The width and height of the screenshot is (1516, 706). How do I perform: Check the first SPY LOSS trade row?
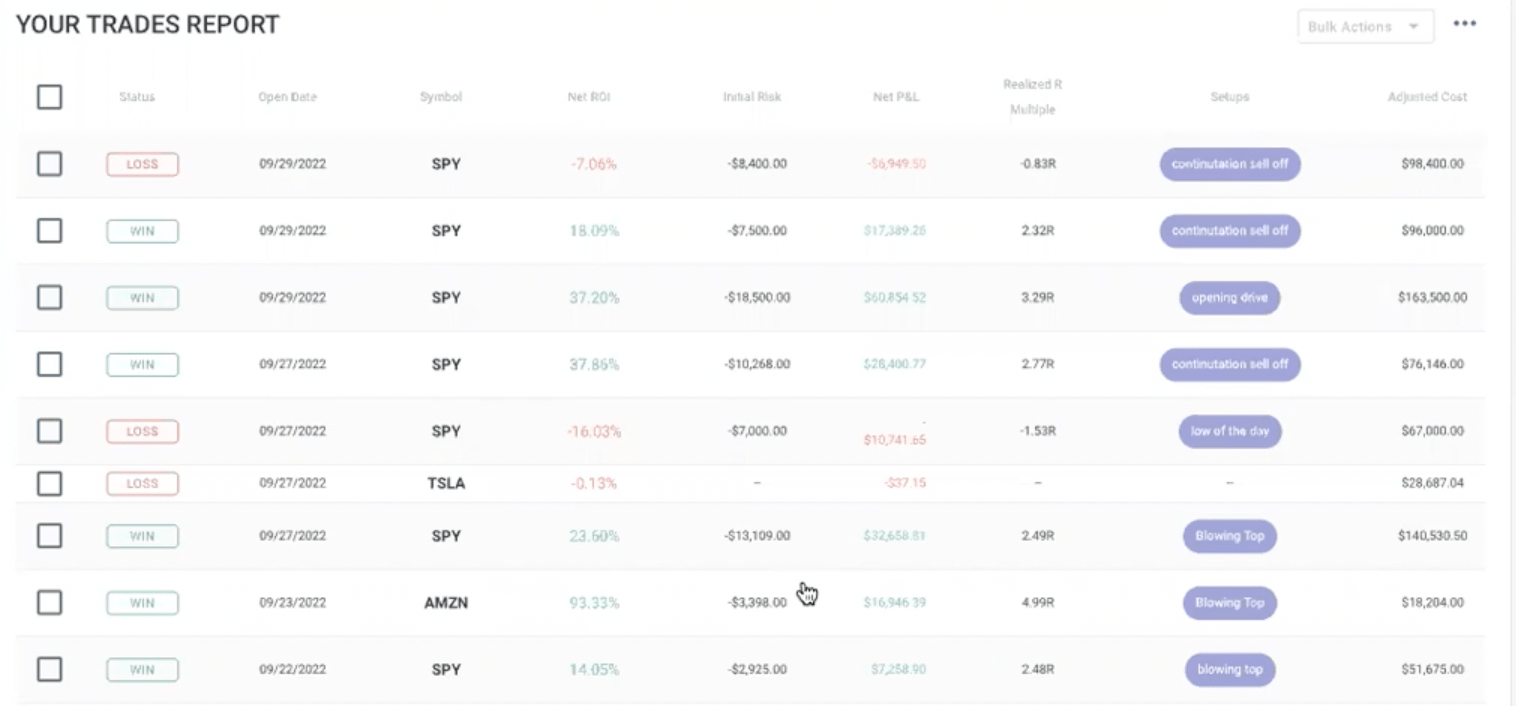49,163
